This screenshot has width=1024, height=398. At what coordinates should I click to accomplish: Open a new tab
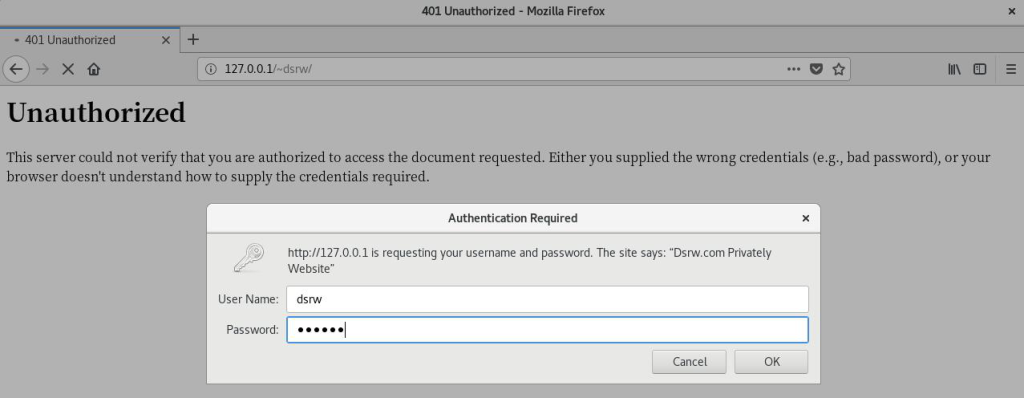tap(193, 39)
